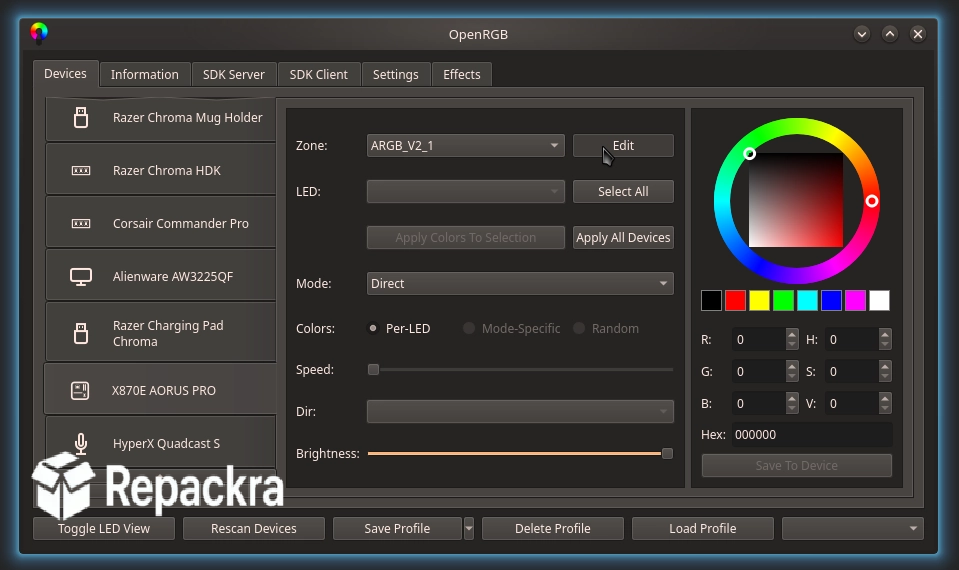Click the hue ring handle on color wheel
Screen dimensions: 959x570
872,201
